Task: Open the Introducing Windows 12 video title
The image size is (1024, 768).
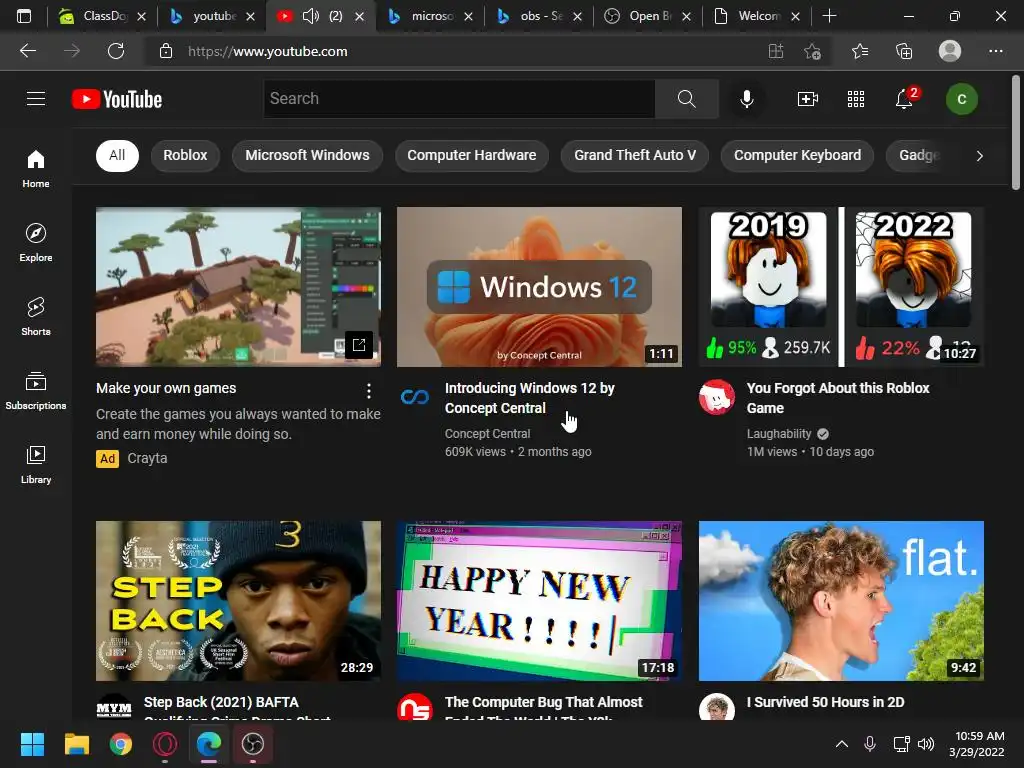Action: point(530,398)
